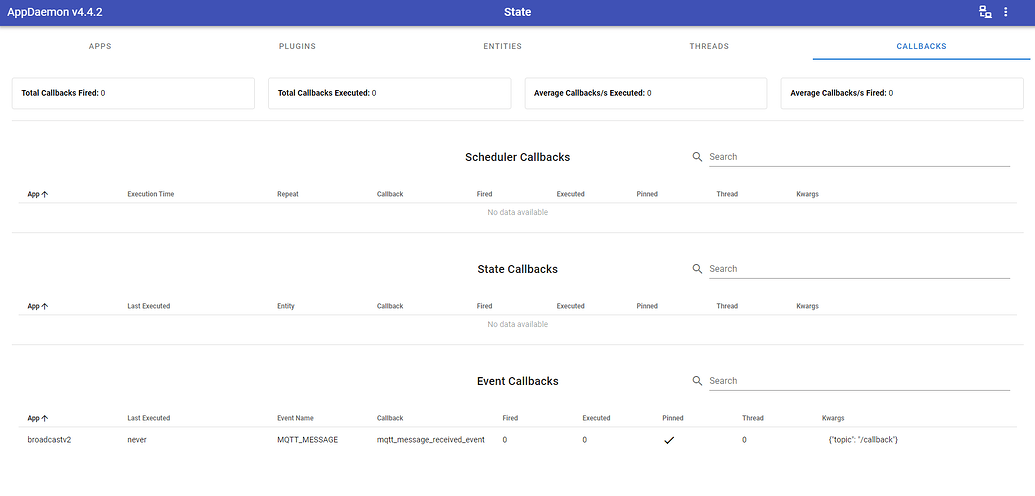
Task: Focus the Scheduler Callbacks search field
Action: 859,157
